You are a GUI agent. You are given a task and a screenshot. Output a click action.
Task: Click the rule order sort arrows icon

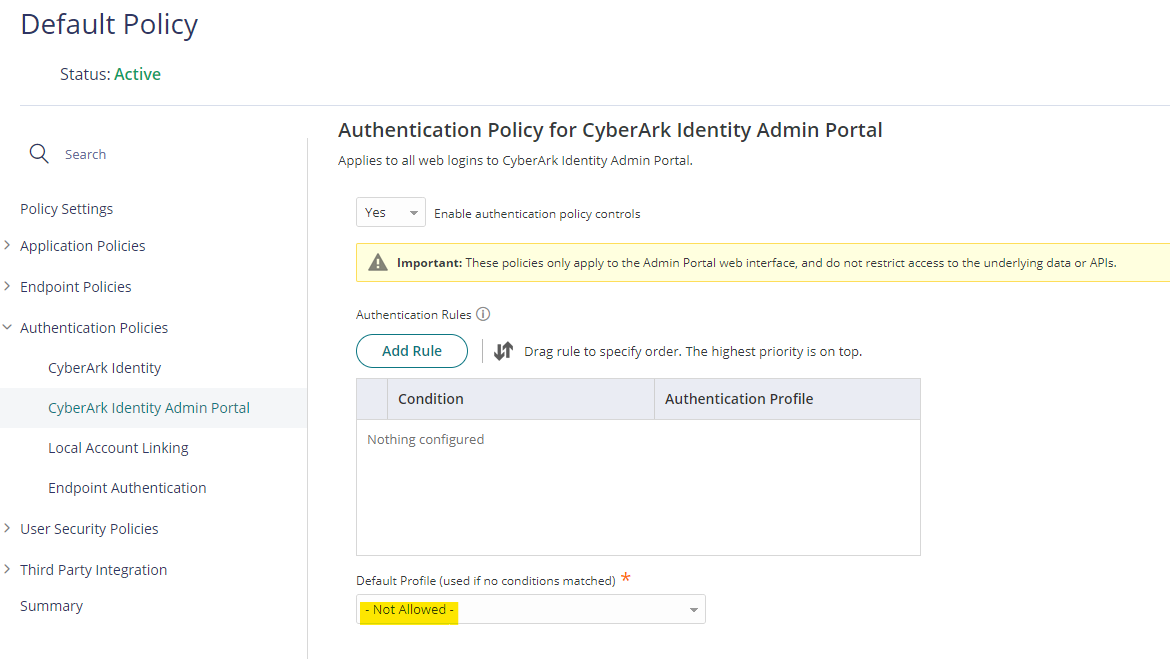coord(504,351)
